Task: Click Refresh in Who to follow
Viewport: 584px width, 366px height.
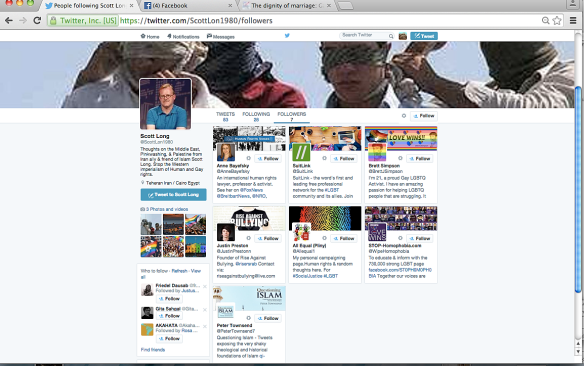Action: (180, 271)
